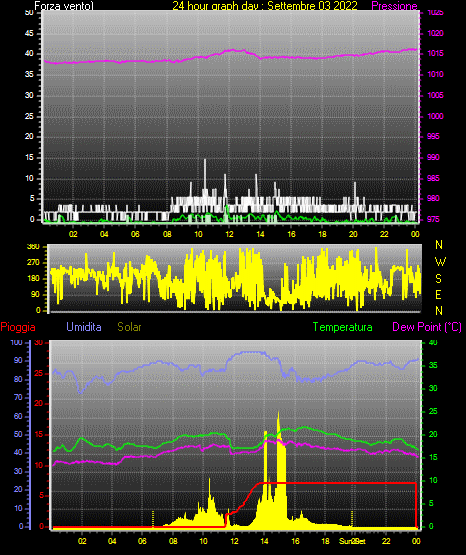
Task: Click the 'Forza vento)' wind speed label
Action: click(64, 6)
